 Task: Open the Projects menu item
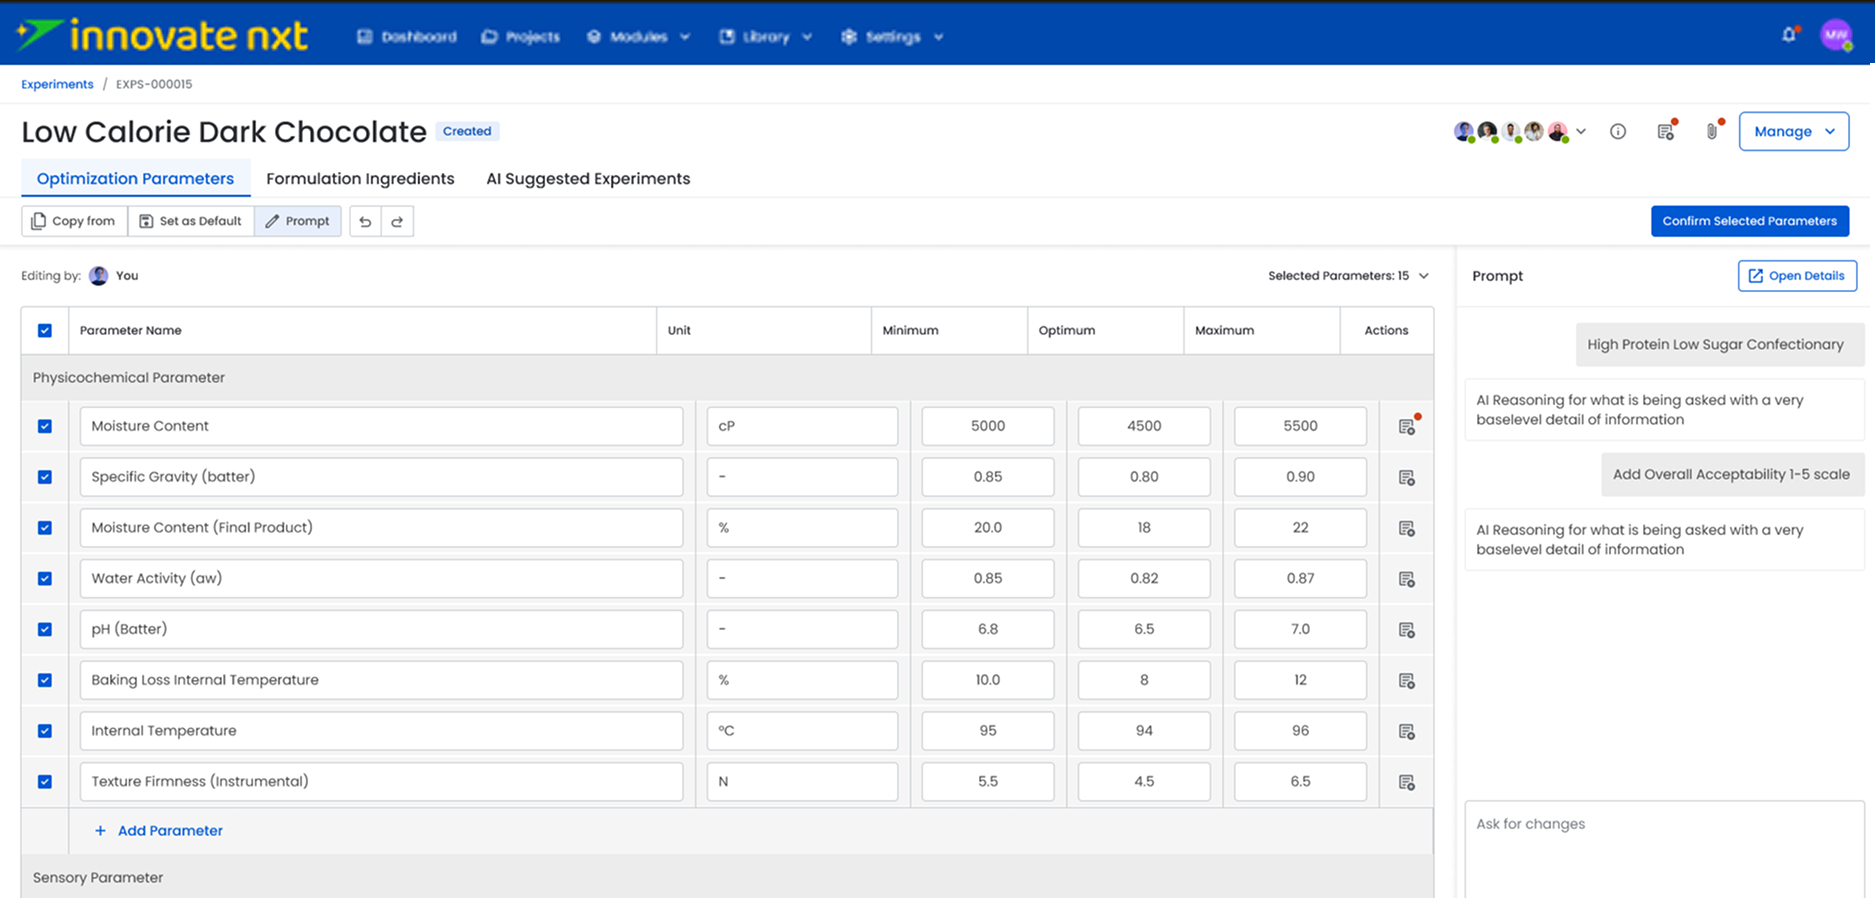(x=520, y=37)
